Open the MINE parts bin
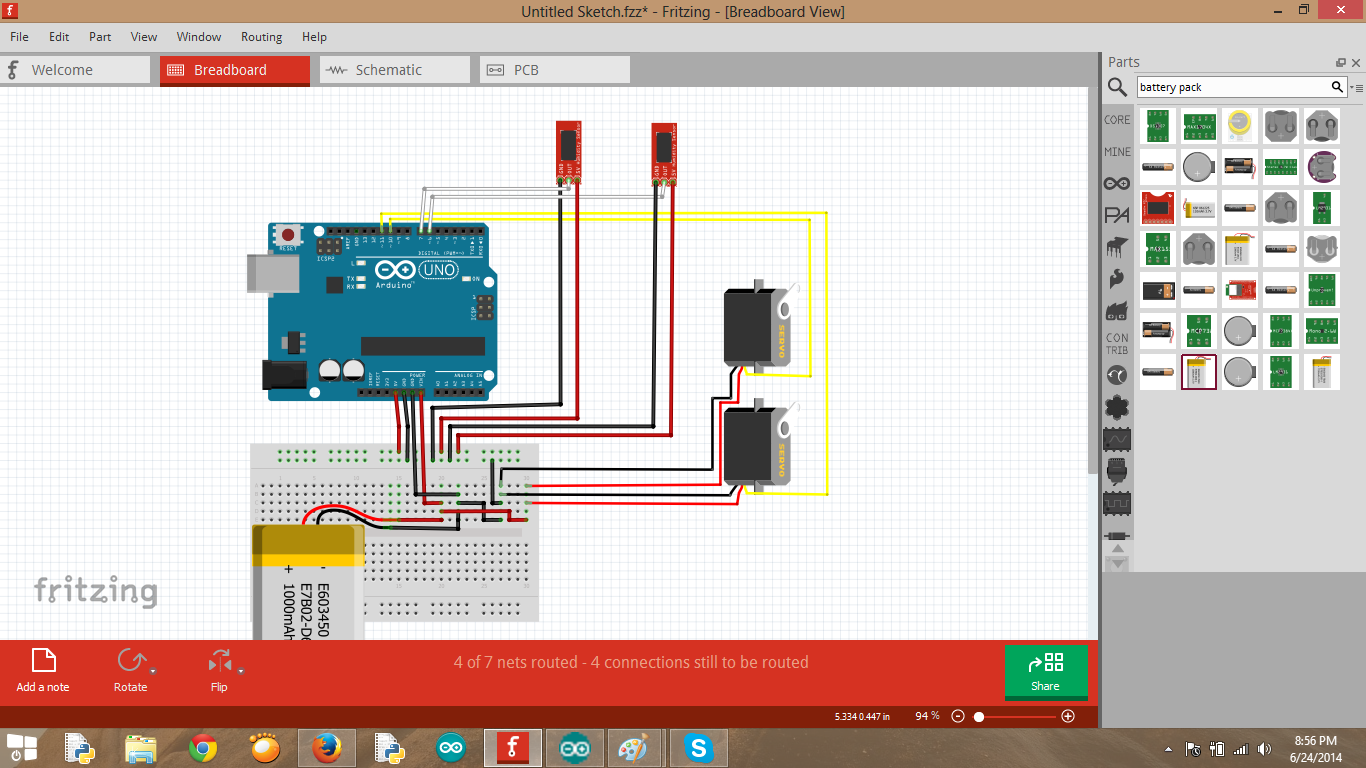The height and width of the screenshot is (768, 1366). pos(1117,151)
